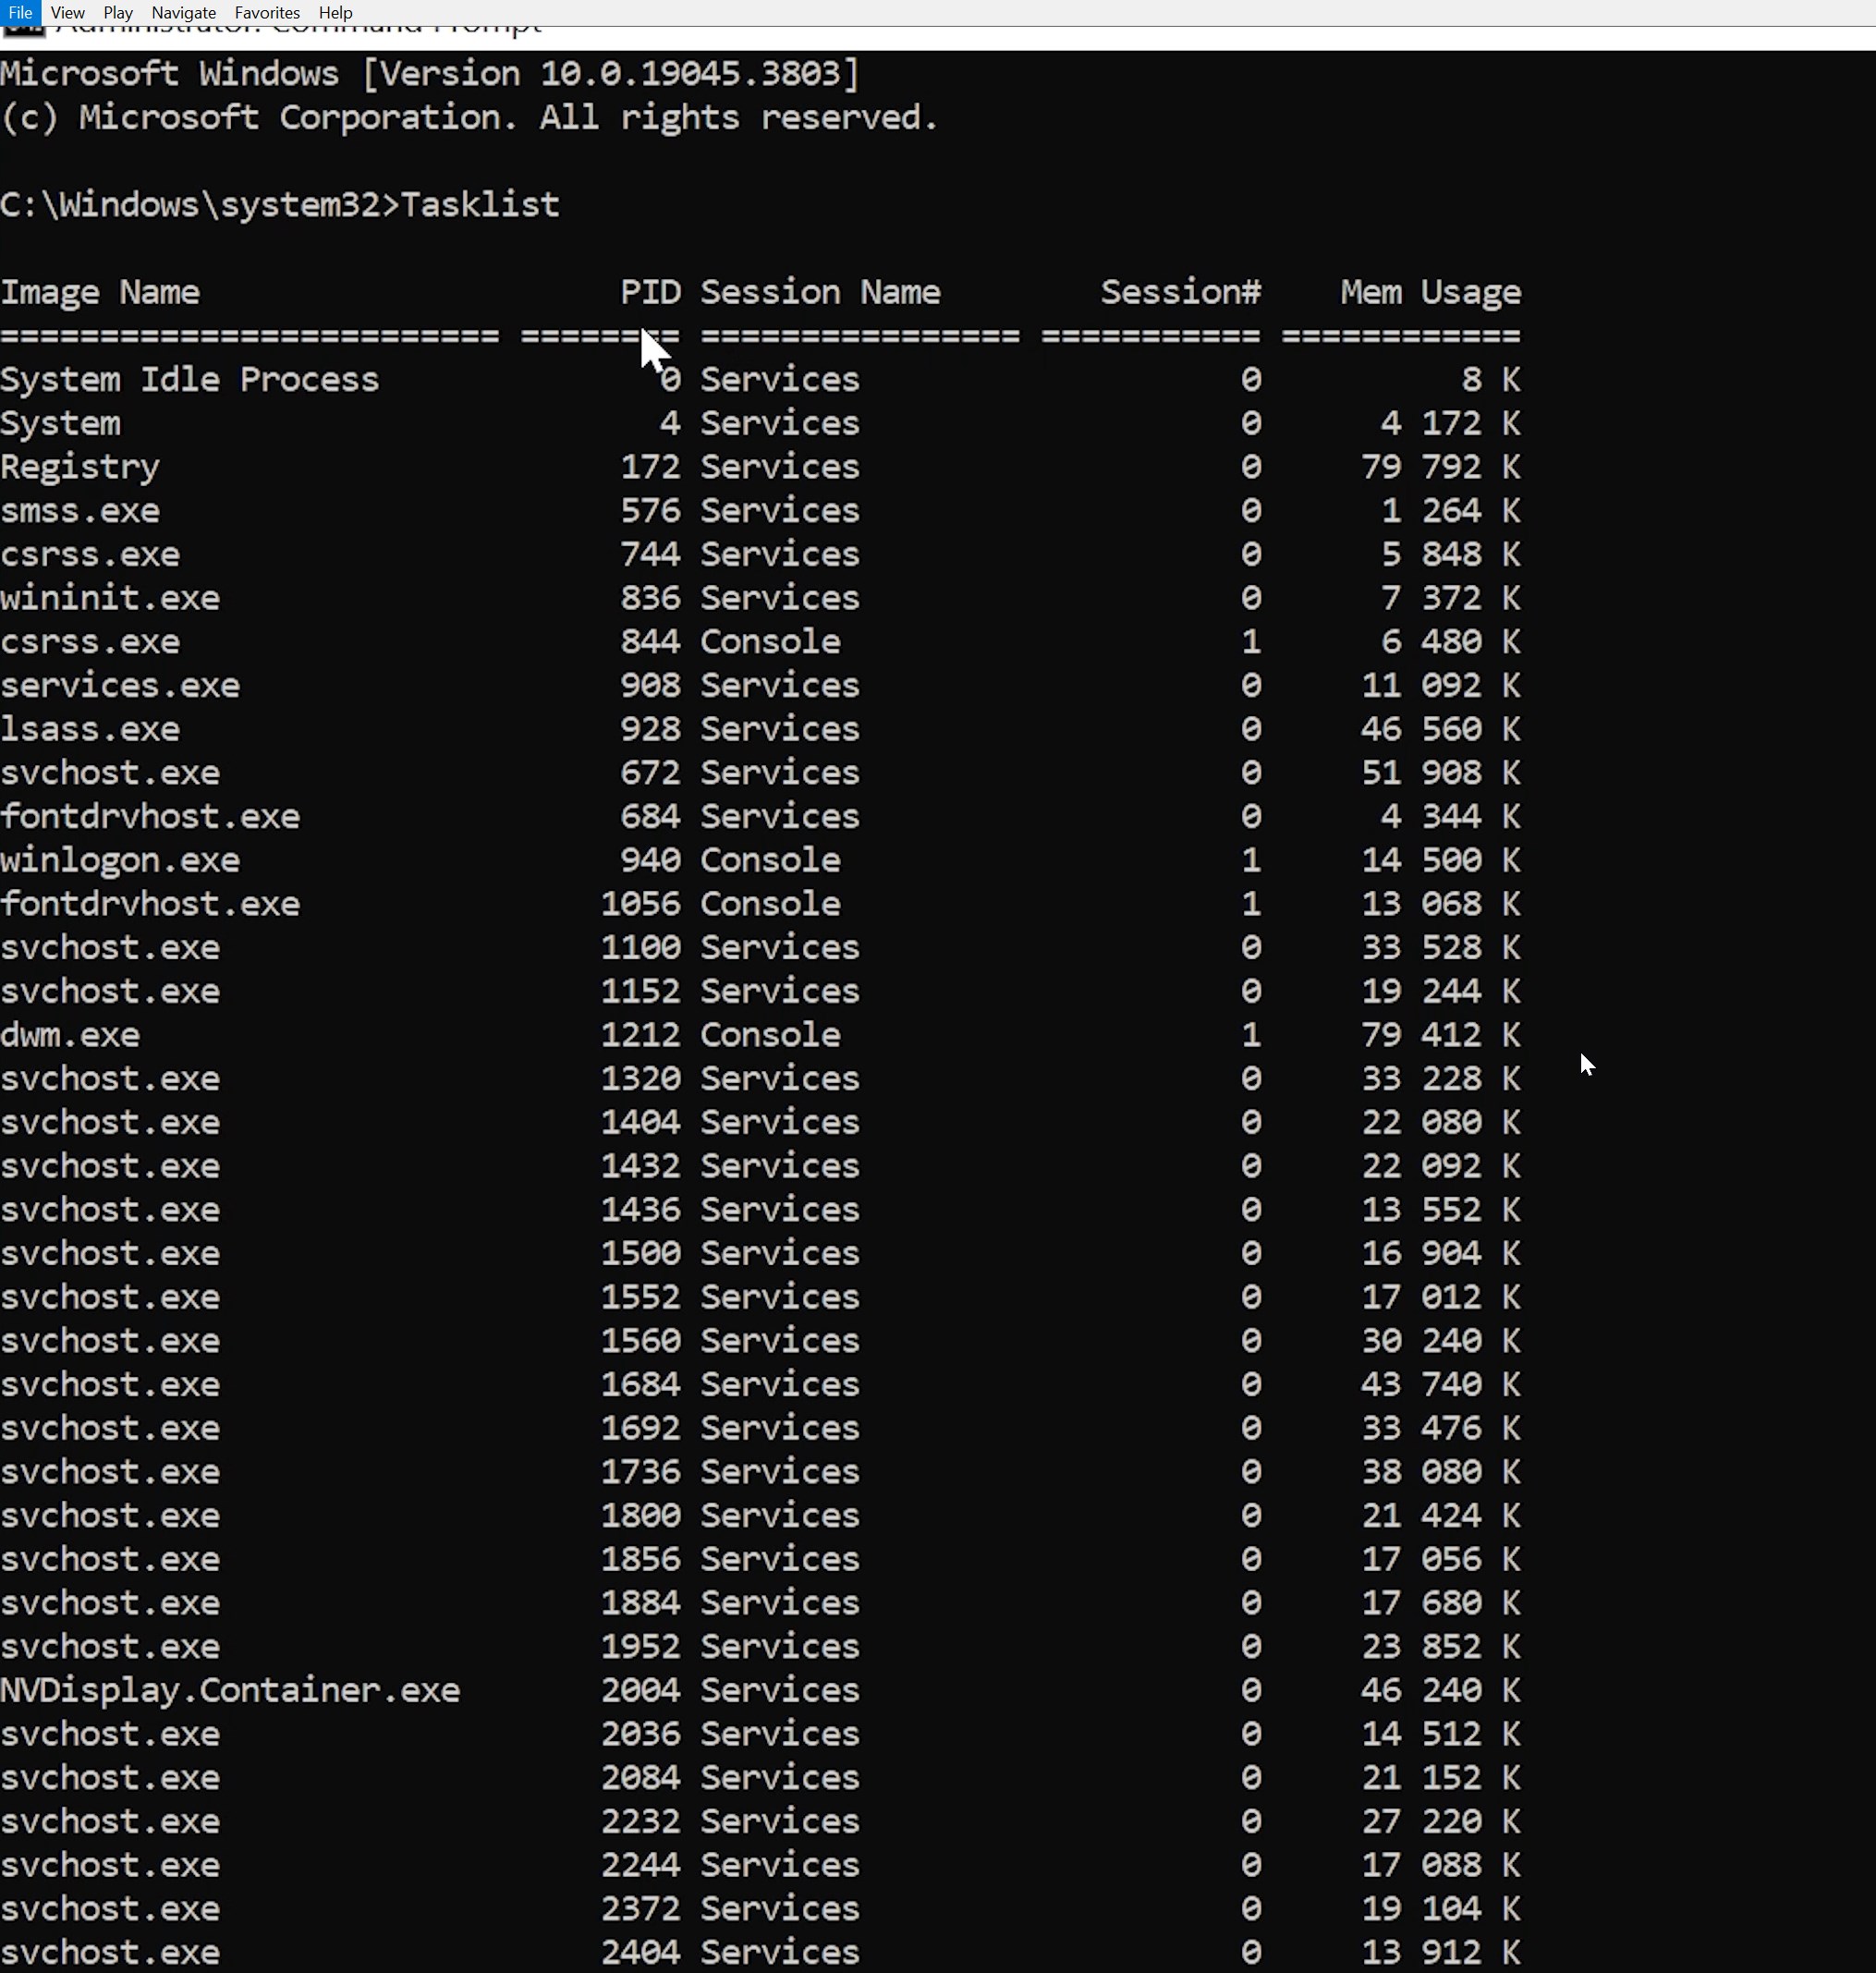Click memory value 79 412 K of dwm.exe
1876x1973 pixels.
pos(1441,1035)
